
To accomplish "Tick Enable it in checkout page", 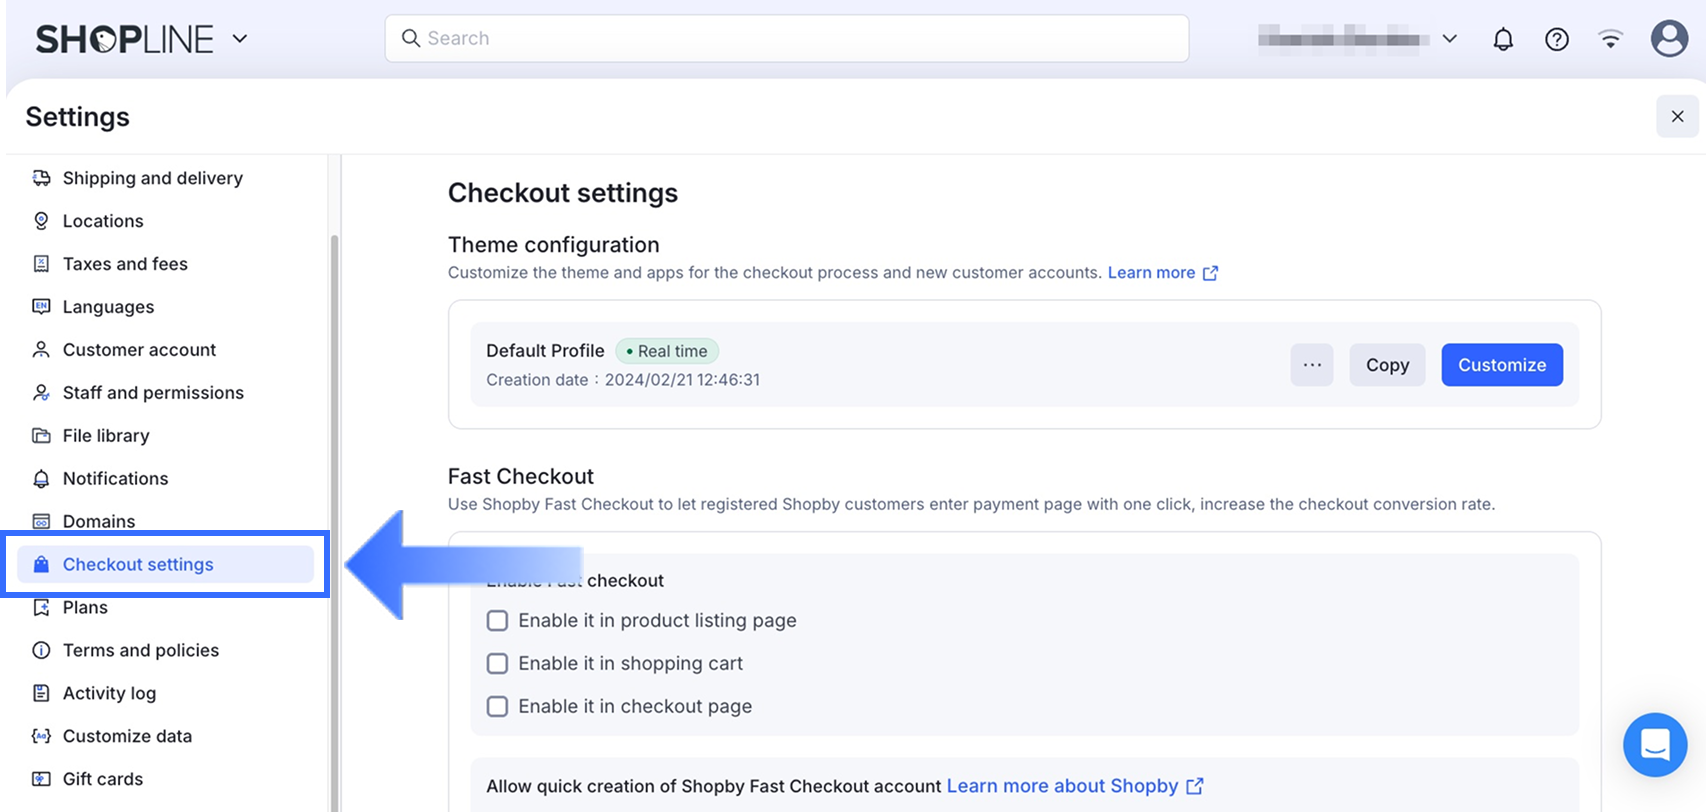I will (x=497, y=707).
